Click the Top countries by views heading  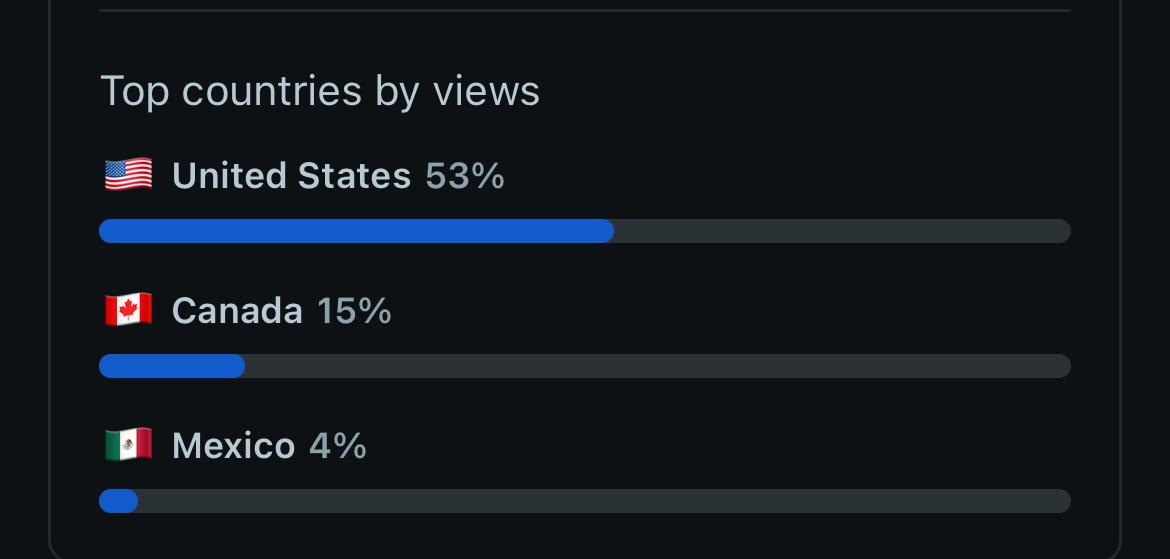point(319,92)
